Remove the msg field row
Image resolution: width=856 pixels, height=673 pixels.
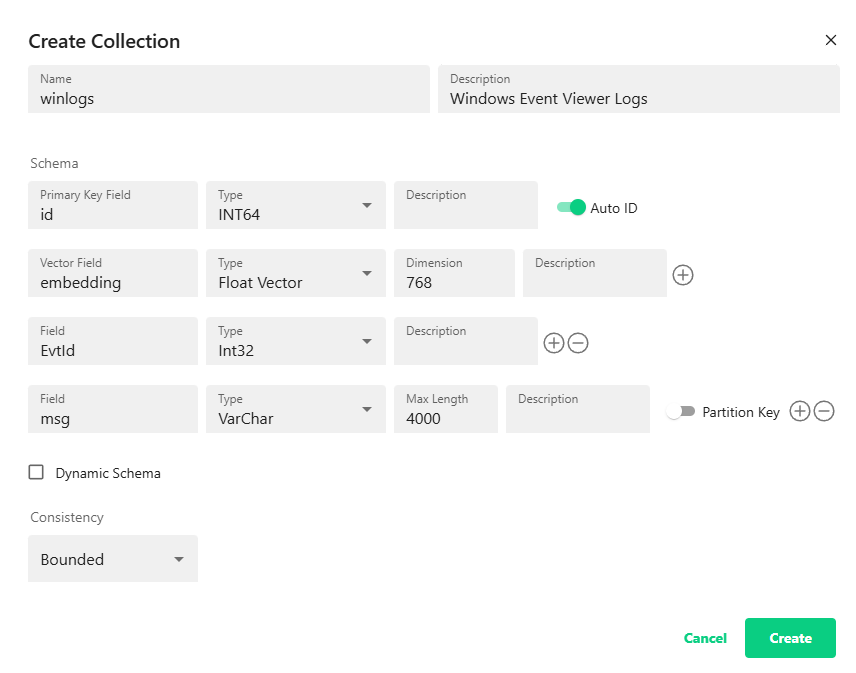click(824, 411)
